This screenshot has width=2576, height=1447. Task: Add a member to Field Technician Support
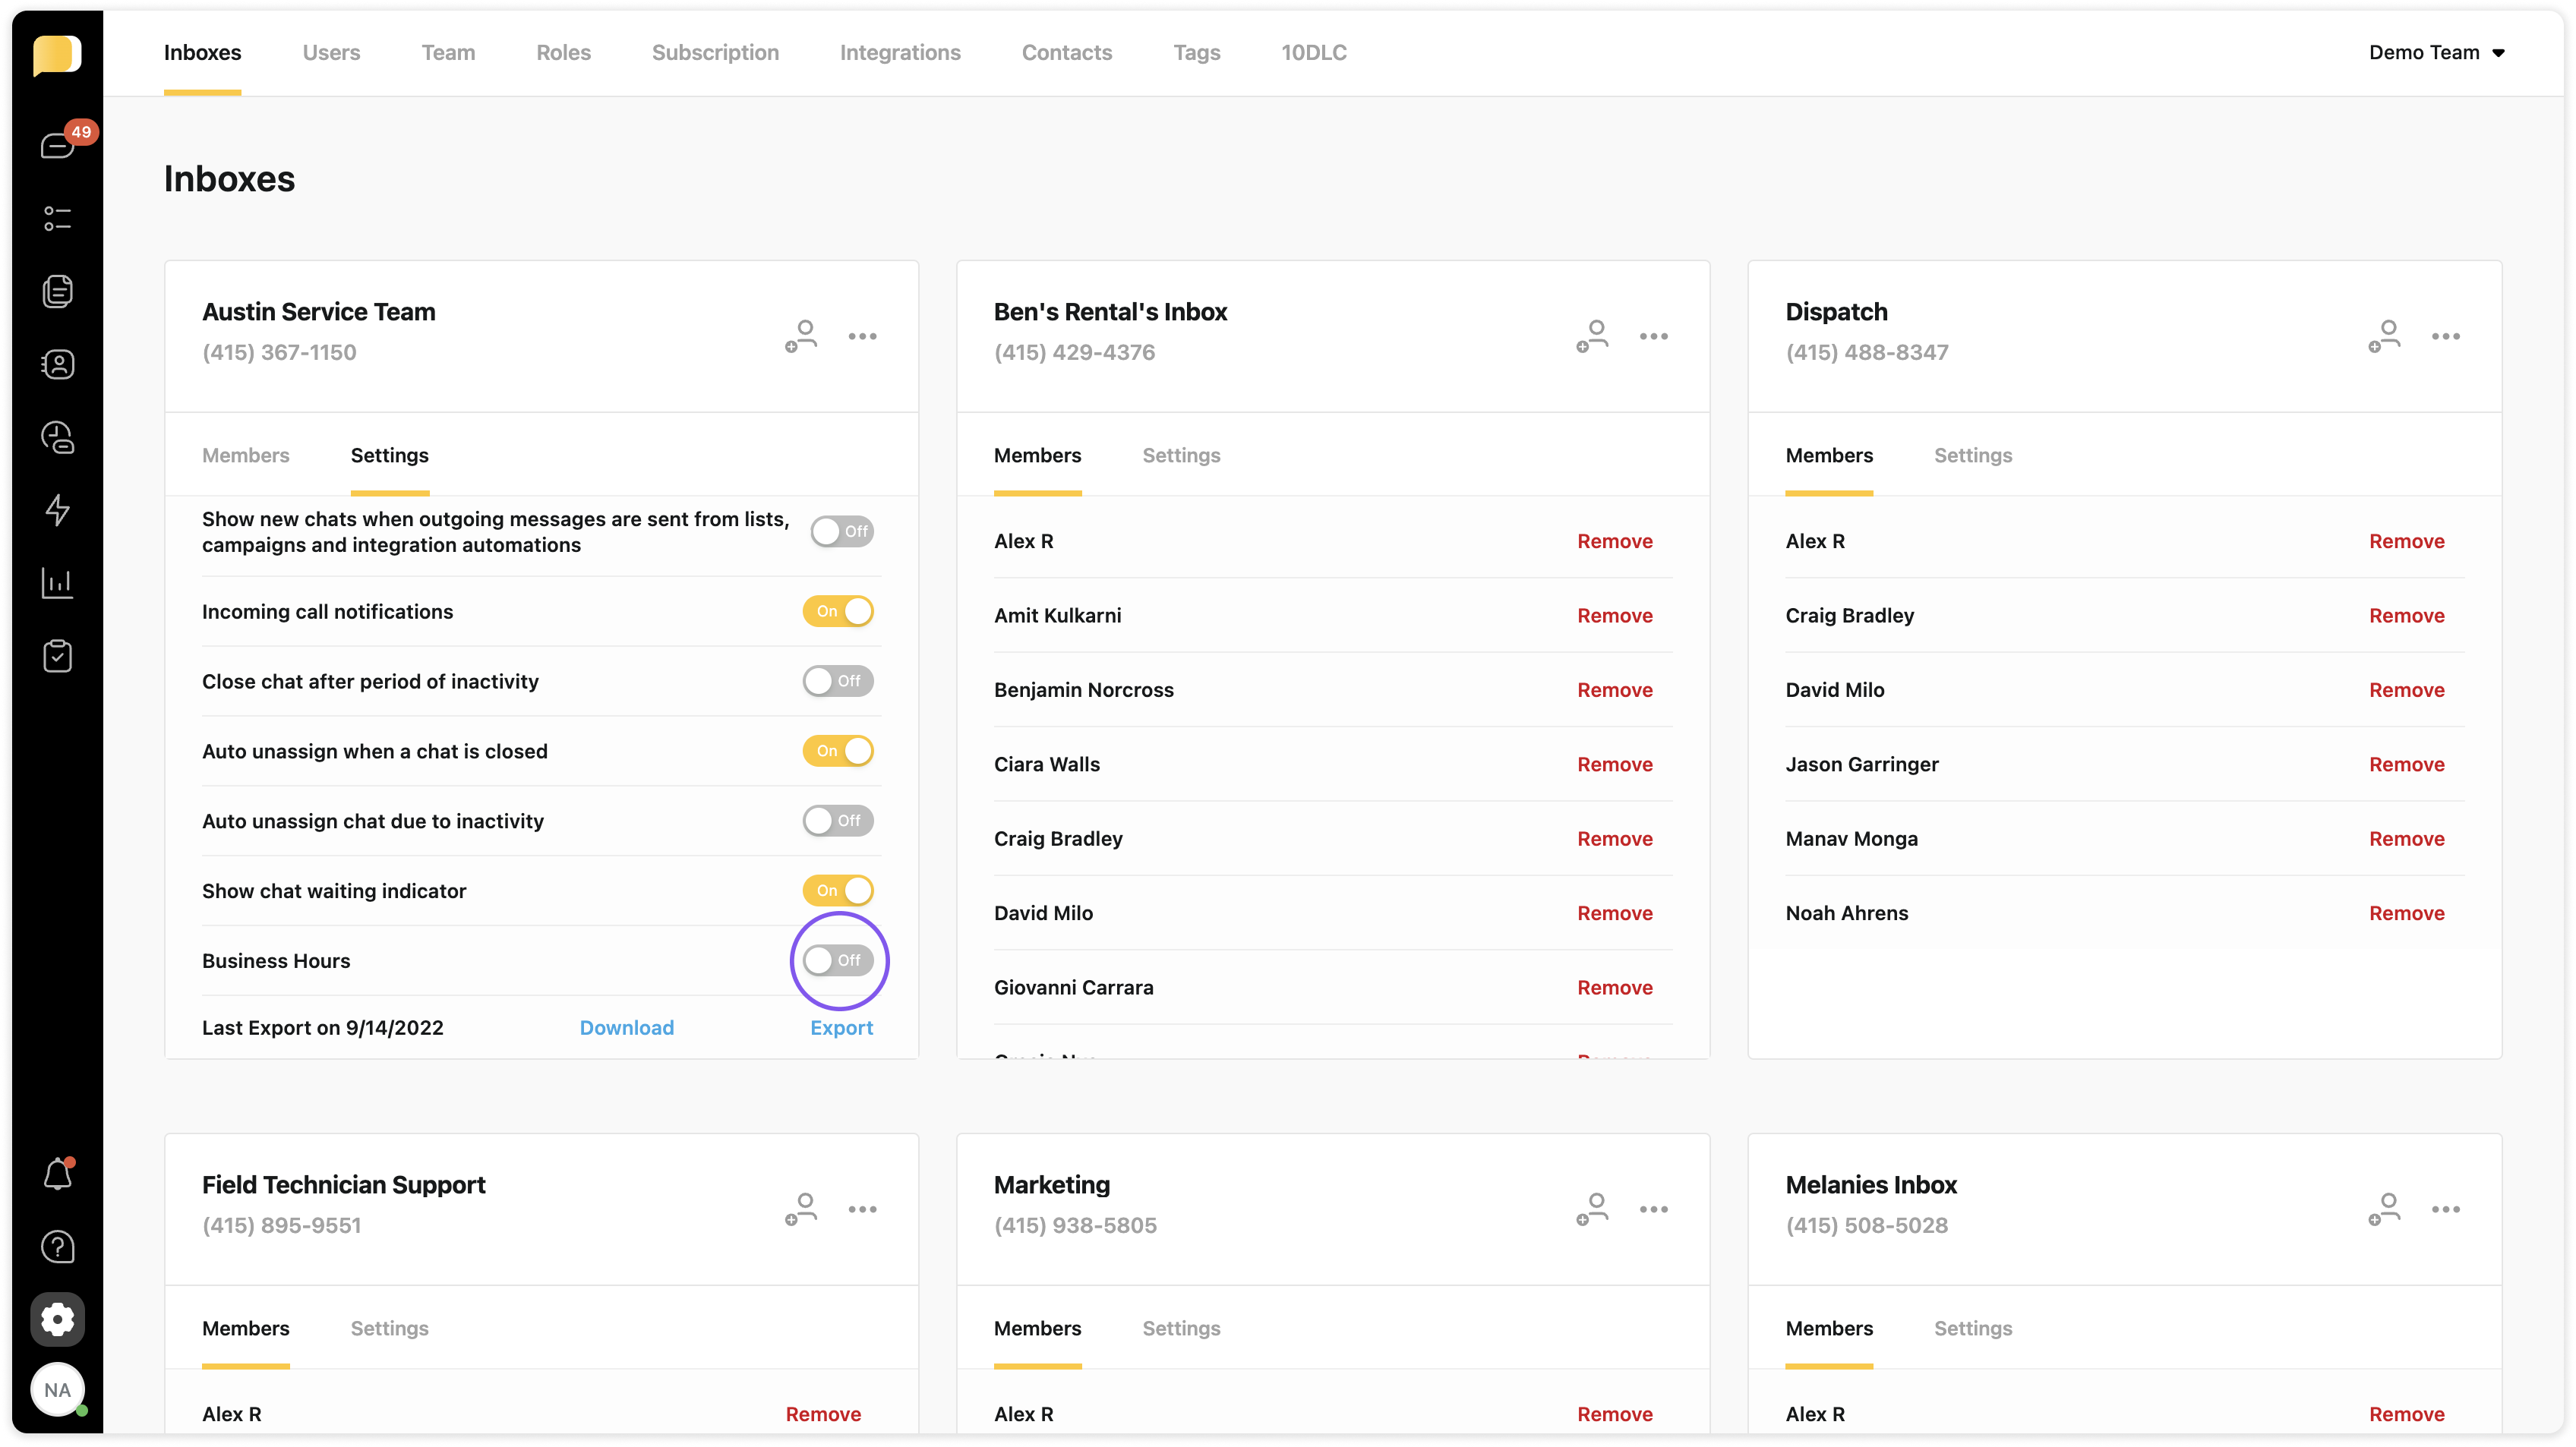pyautogui.click(x=801, y=1209)
